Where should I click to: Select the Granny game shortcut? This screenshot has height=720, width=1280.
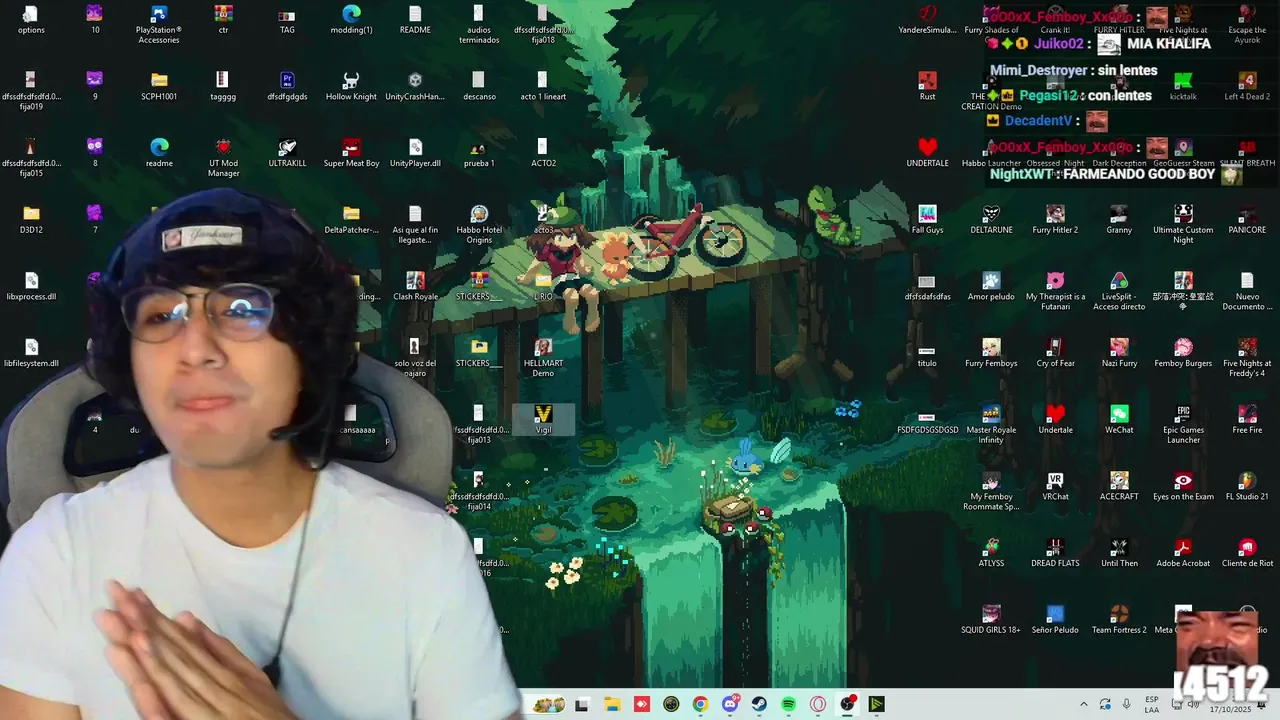coord(1119,220)
